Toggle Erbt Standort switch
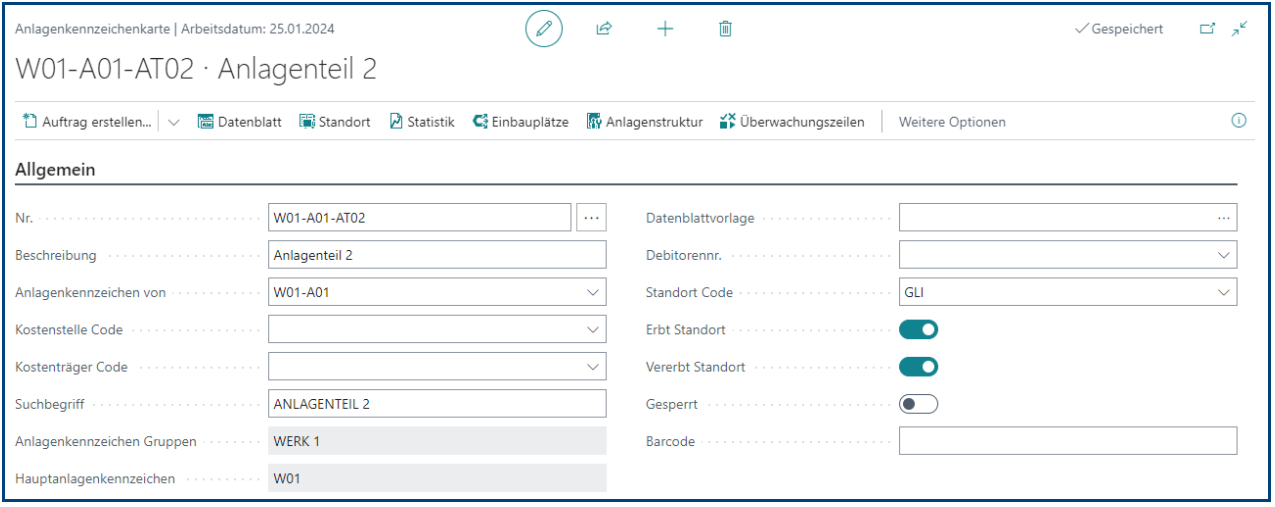1275x507 pixels. (918, 329)
